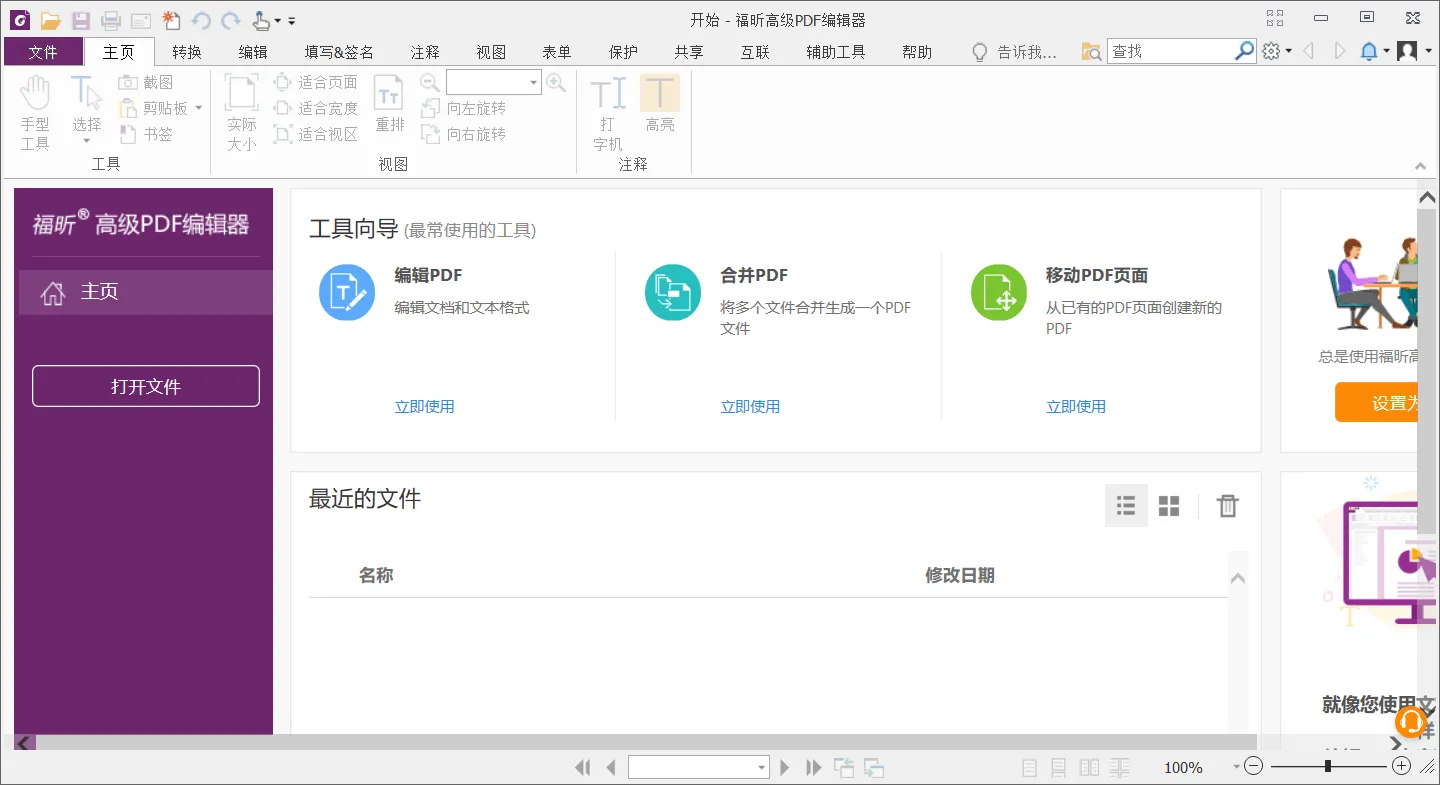This screenshot has width=1440, height=785.
Task: Switch to the 保护 tab
Action: click(x=623, y=52)
